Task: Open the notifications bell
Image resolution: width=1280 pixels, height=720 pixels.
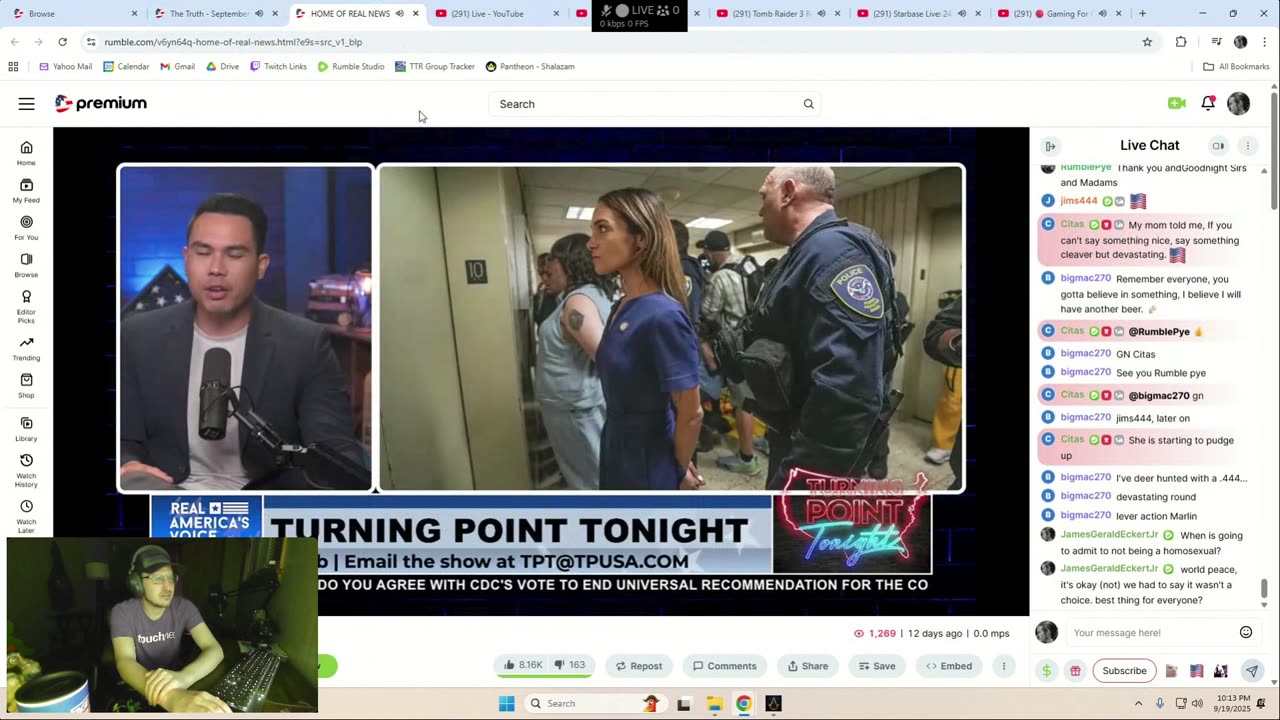Action: [1208, 103]
